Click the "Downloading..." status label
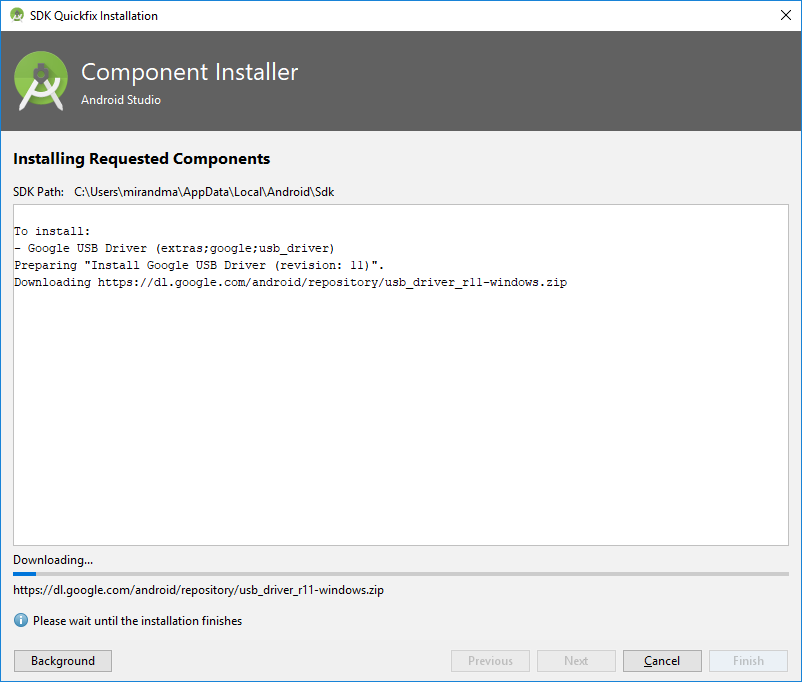The width and height of the screenshot is (802, 682). 53,560
